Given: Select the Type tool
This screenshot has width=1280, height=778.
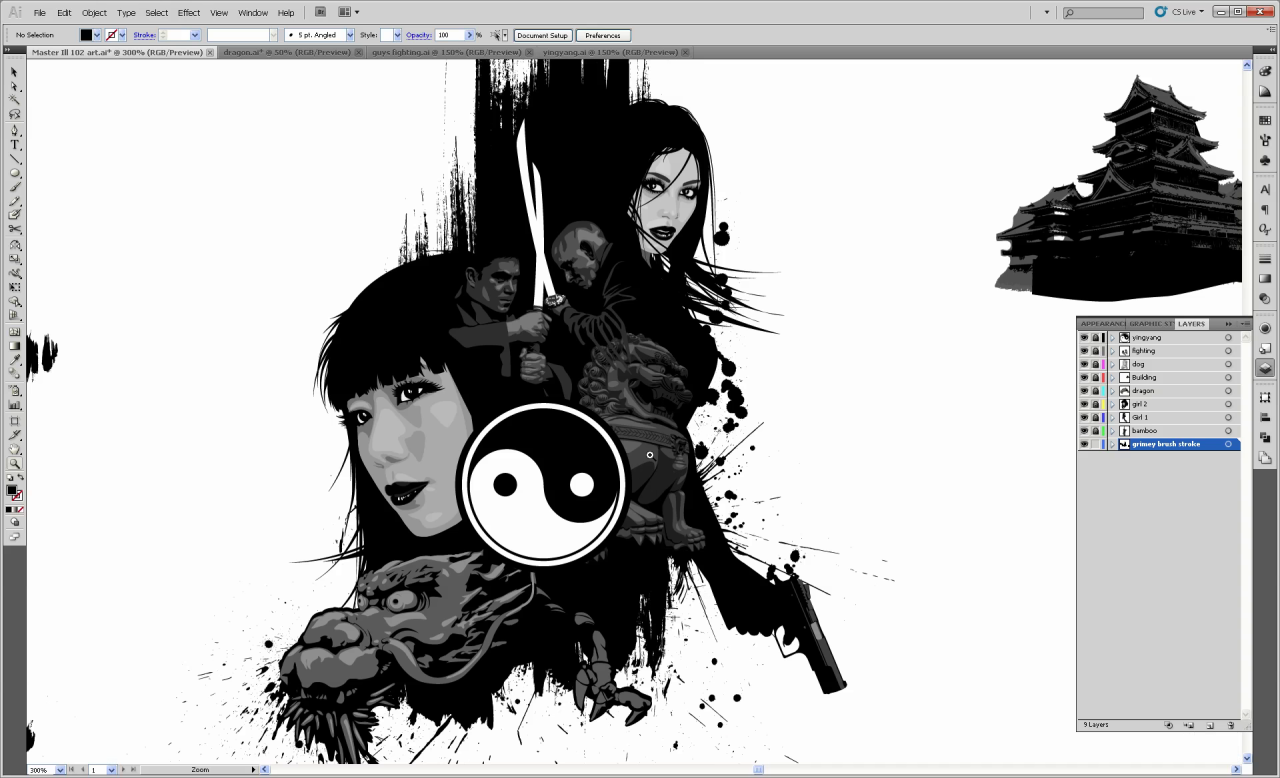Looking at the screenshot, I should [x=14, y=143].
